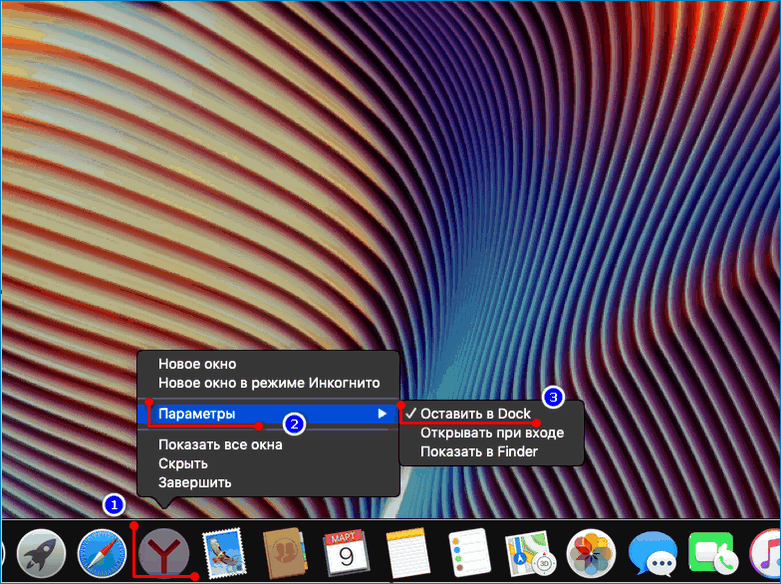Click 'Завершить' to quit the browser

195,482
